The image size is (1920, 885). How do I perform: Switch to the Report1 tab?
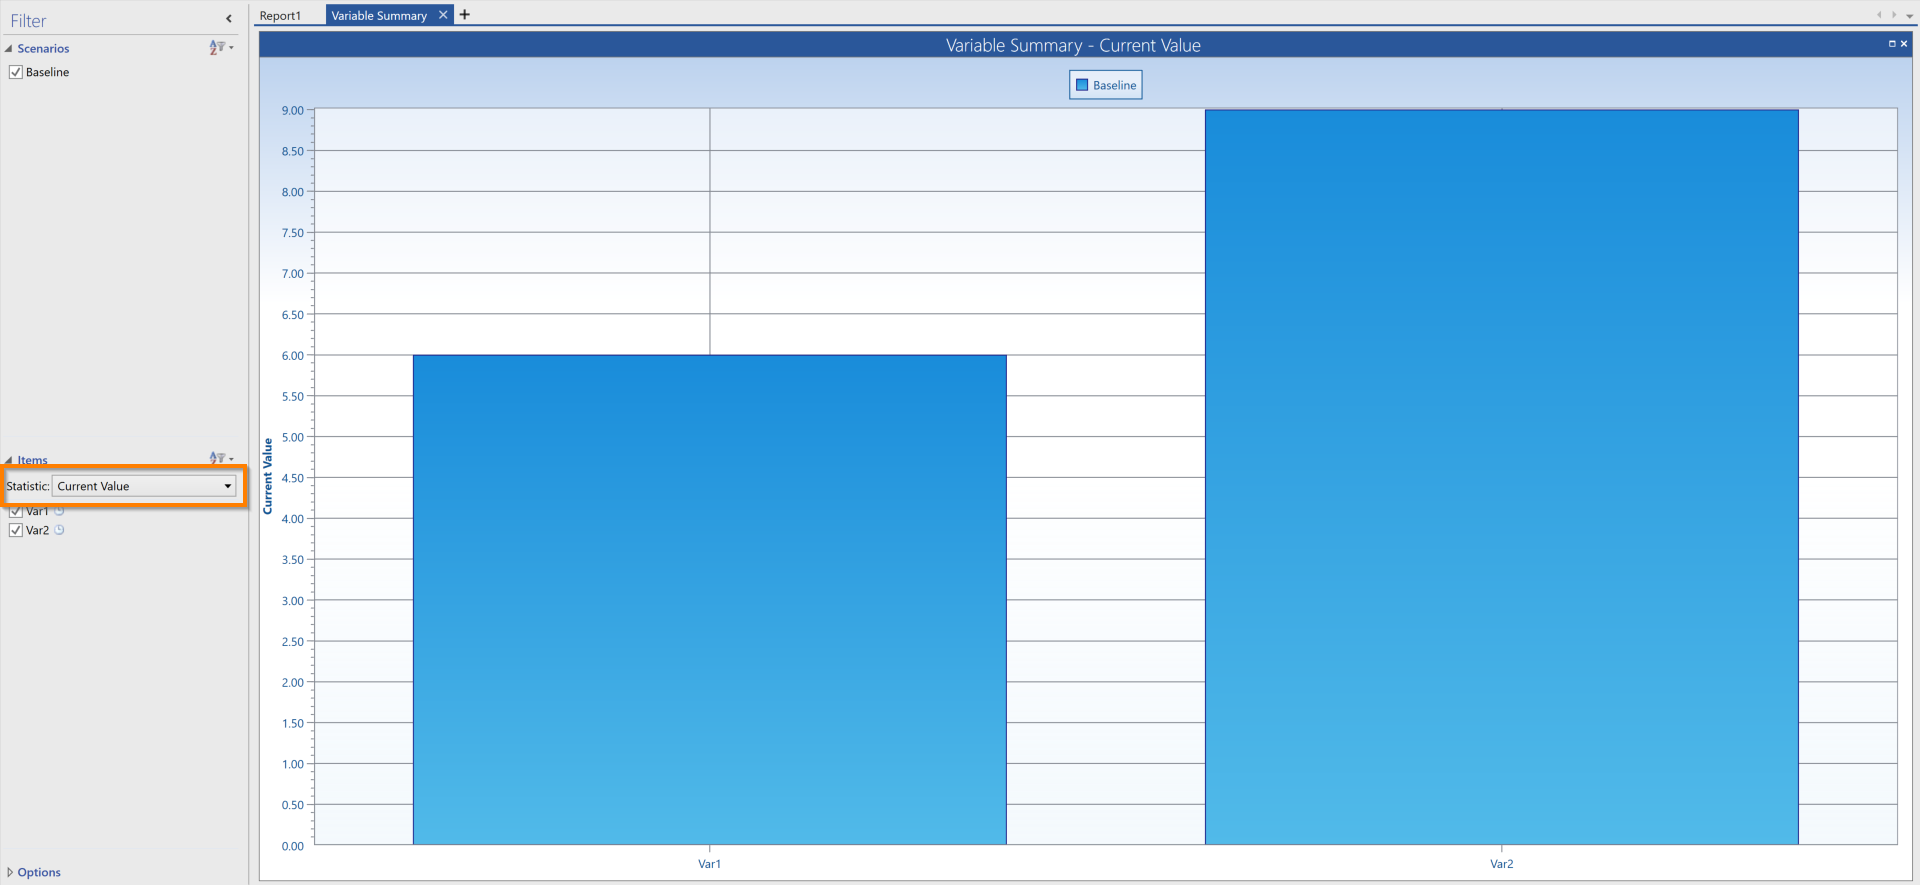(280, 16)
